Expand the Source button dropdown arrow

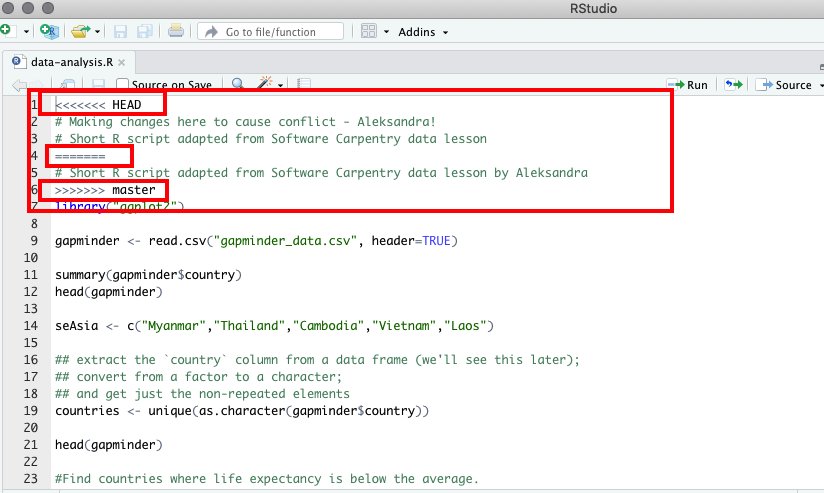(820, 85)
